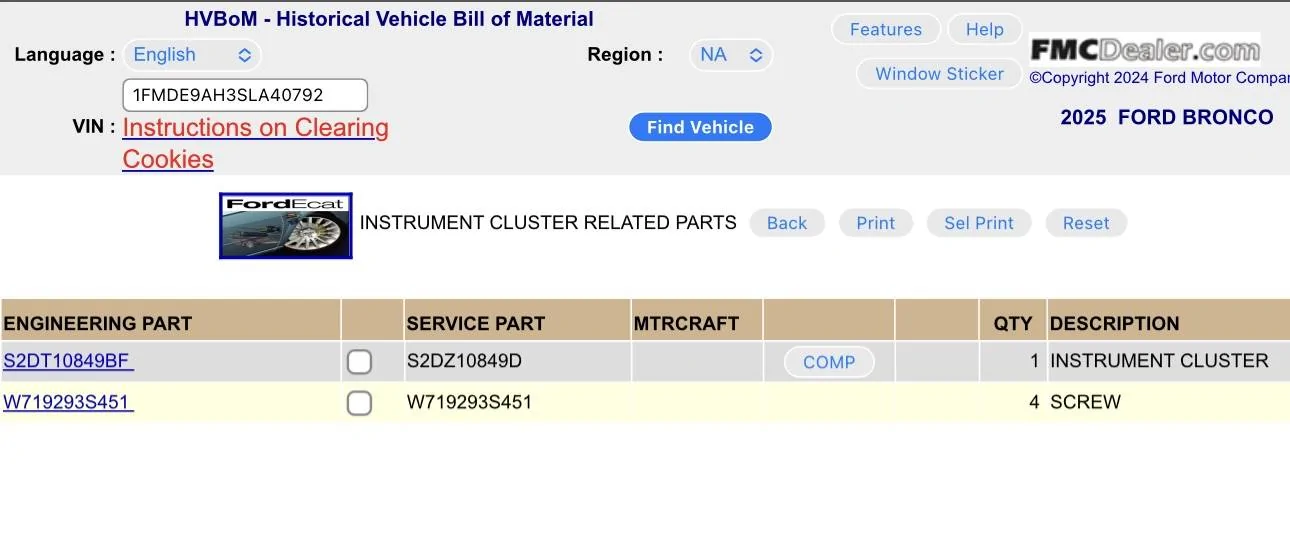Click the Find Vehicle button

700,127
